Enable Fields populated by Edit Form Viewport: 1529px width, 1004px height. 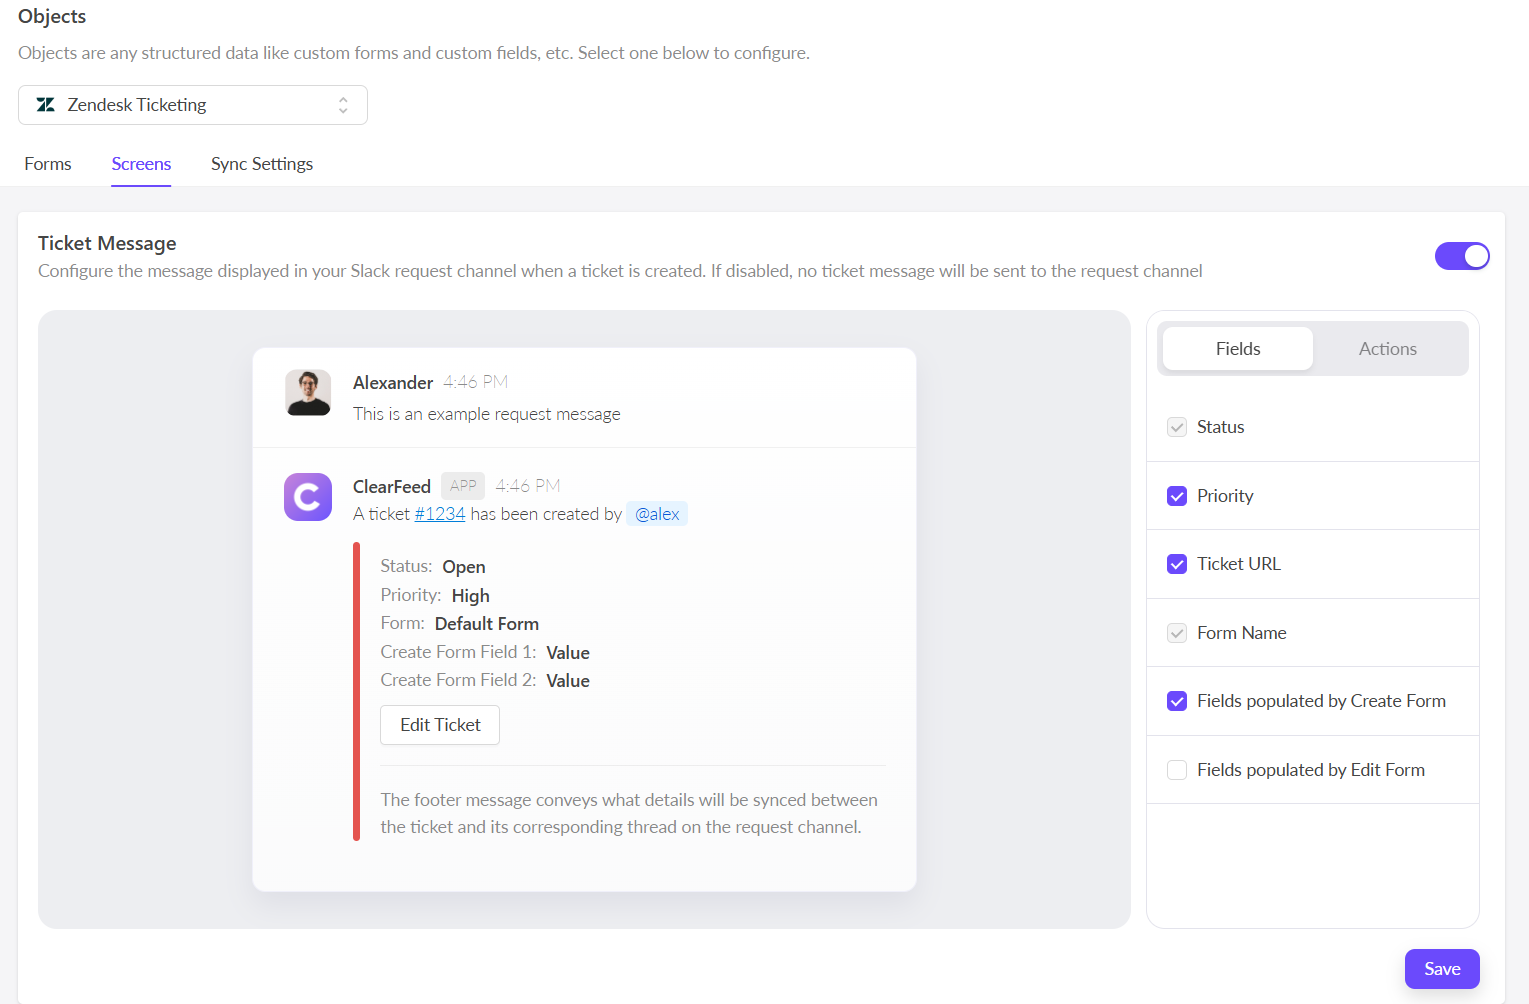pyautogui.click(x=1177, y=770)
